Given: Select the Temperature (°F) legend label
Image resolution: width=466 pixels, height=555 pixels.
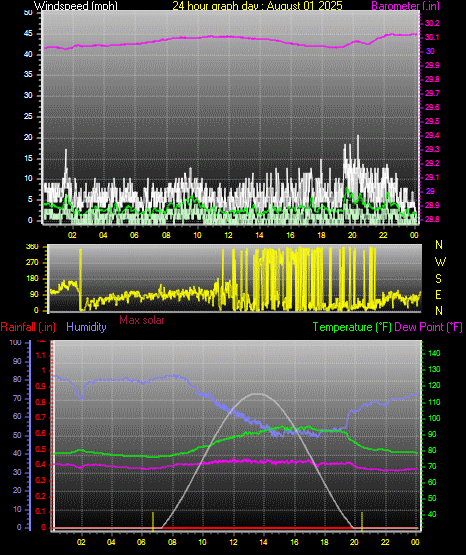Looking at the screenshot, I should pyautogui.click(x=352, y=327).
